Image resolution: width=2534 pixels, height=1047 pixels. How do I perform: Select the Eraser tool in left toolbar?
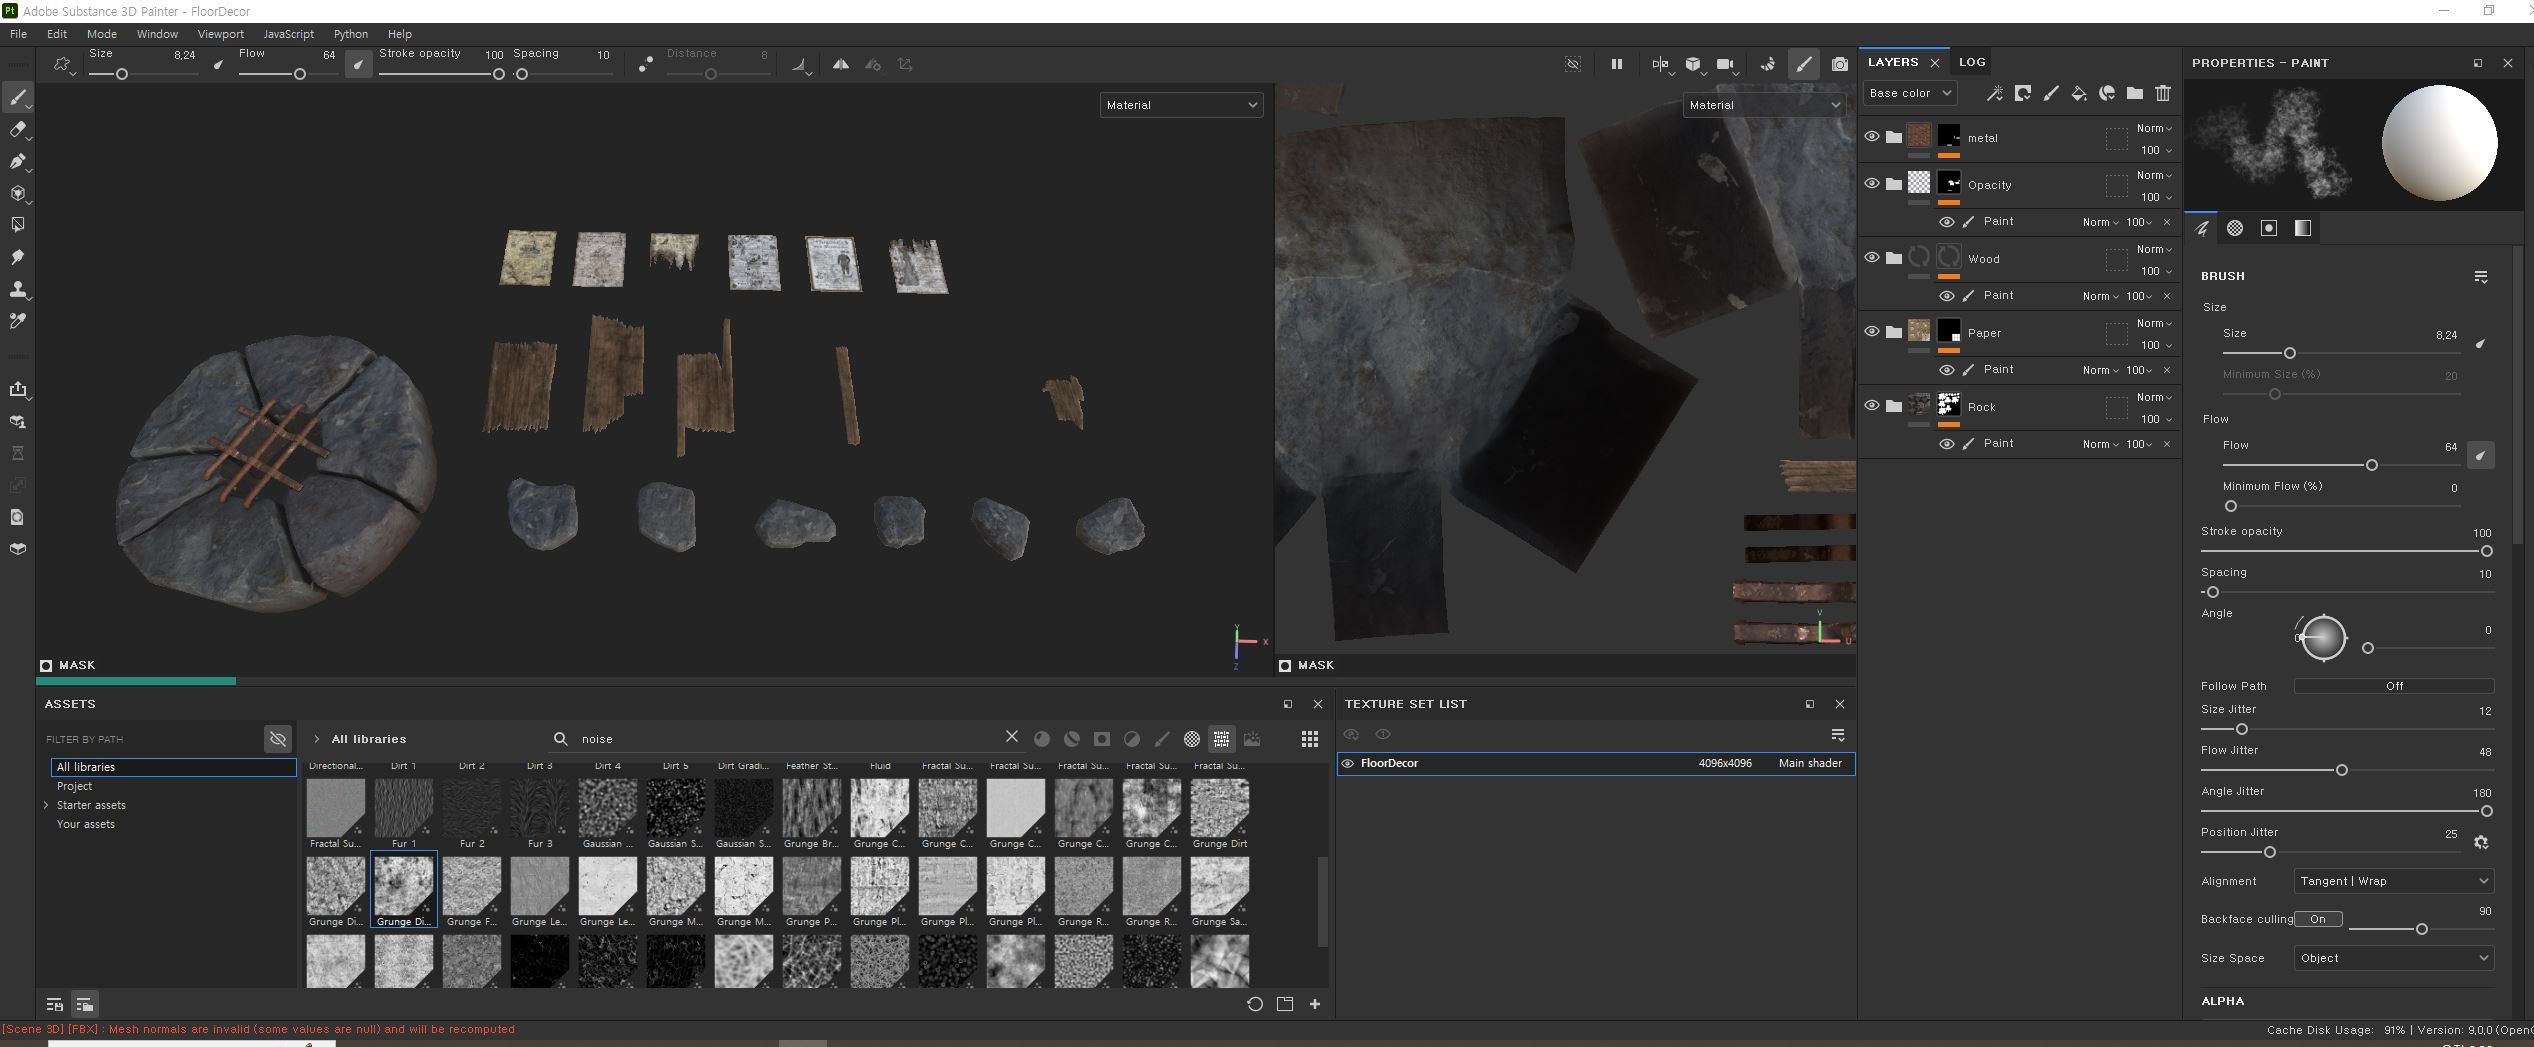pos(17,129)
